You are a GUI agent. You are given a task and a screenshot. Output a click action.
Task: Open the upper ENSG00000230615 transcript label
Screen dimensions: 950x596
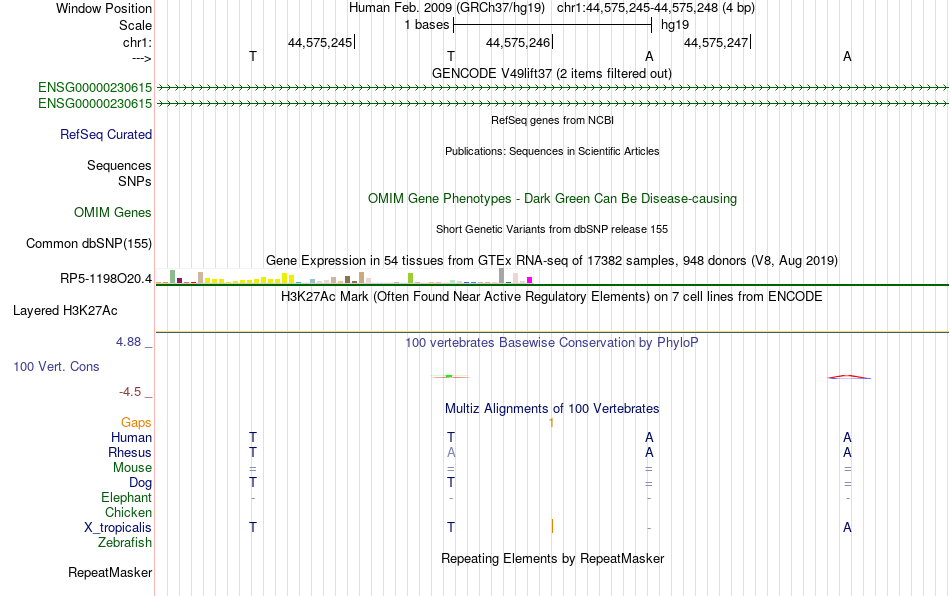click(x=95, y=87)
